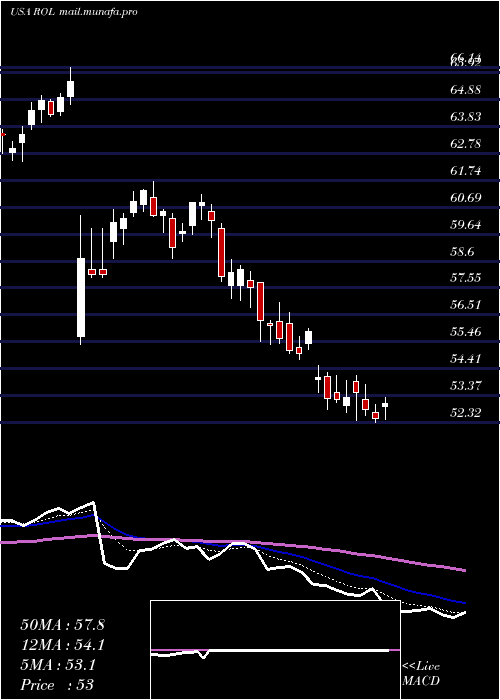Click the 59.64 price axis label
Screen dimensions: 500x700
(466, 224)
